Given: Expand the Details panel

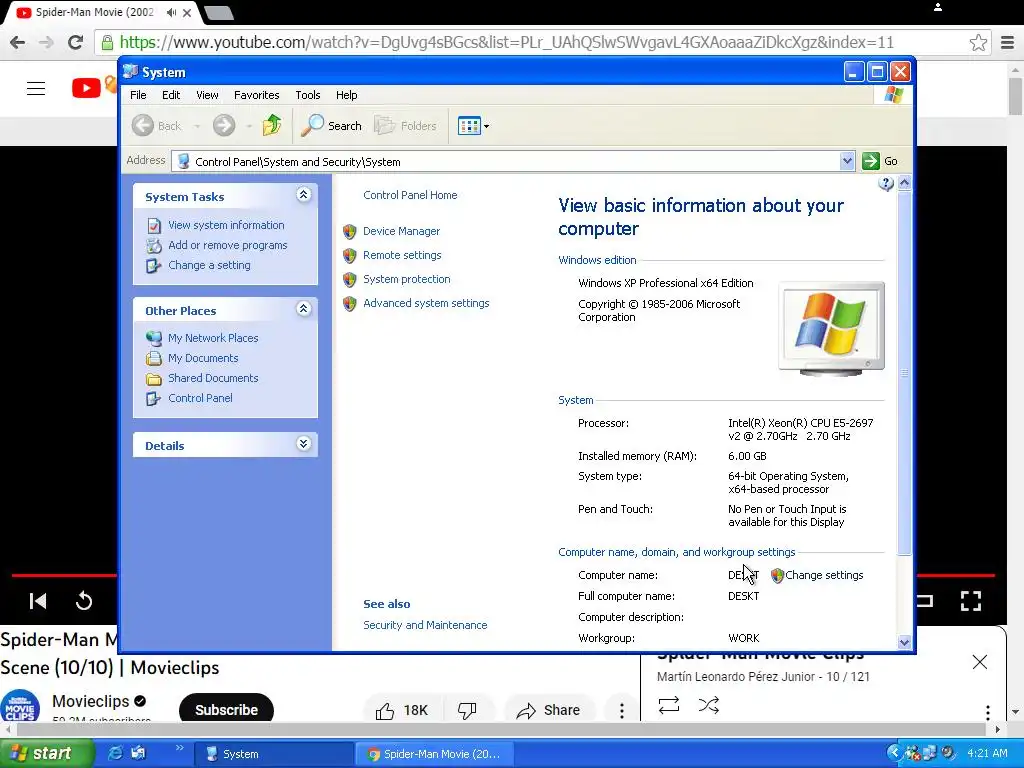Looking at the screenshot, I should (x=304, y=443).
